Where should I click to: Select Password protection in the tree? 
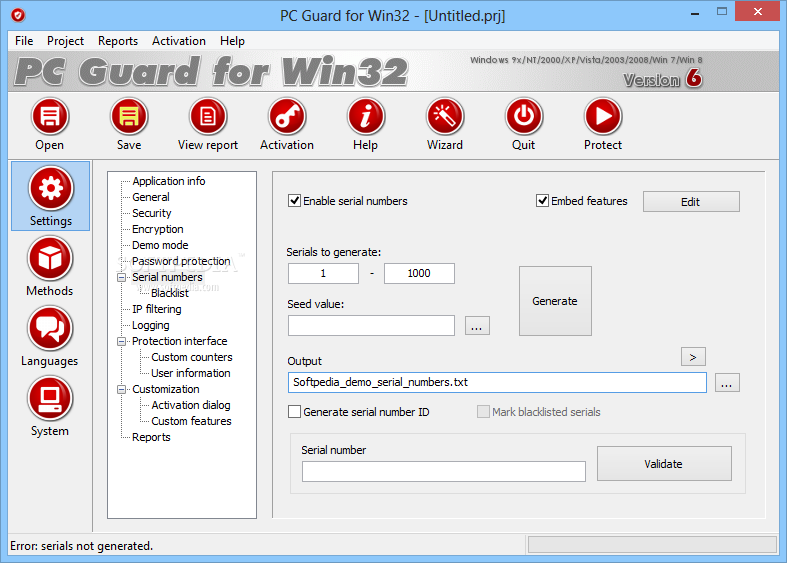181,261
